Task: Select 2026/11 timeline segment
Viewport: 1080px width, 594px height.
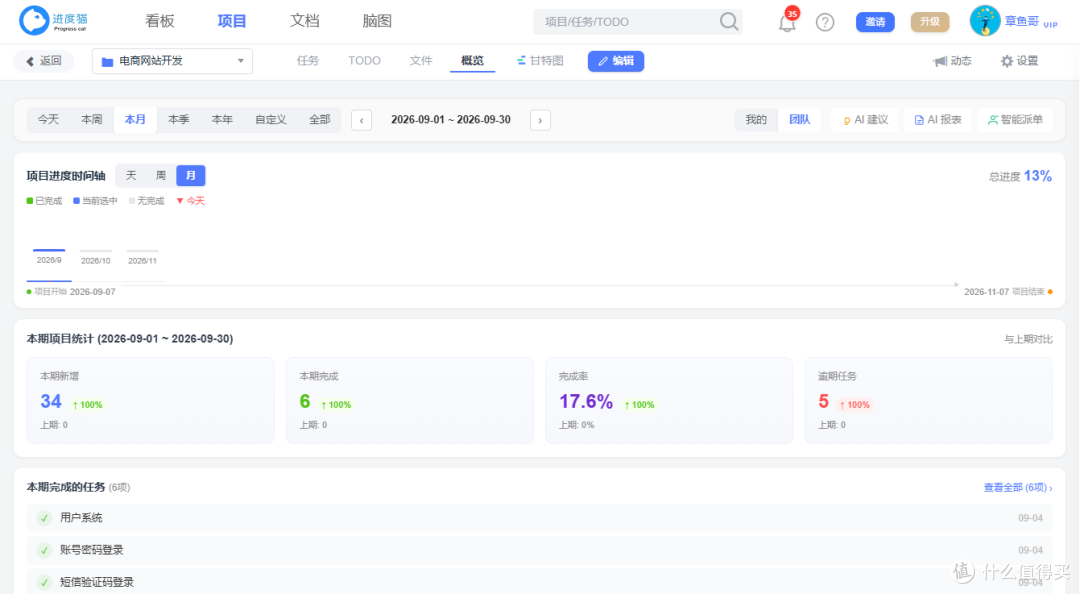Action: (x=143, y=260)
